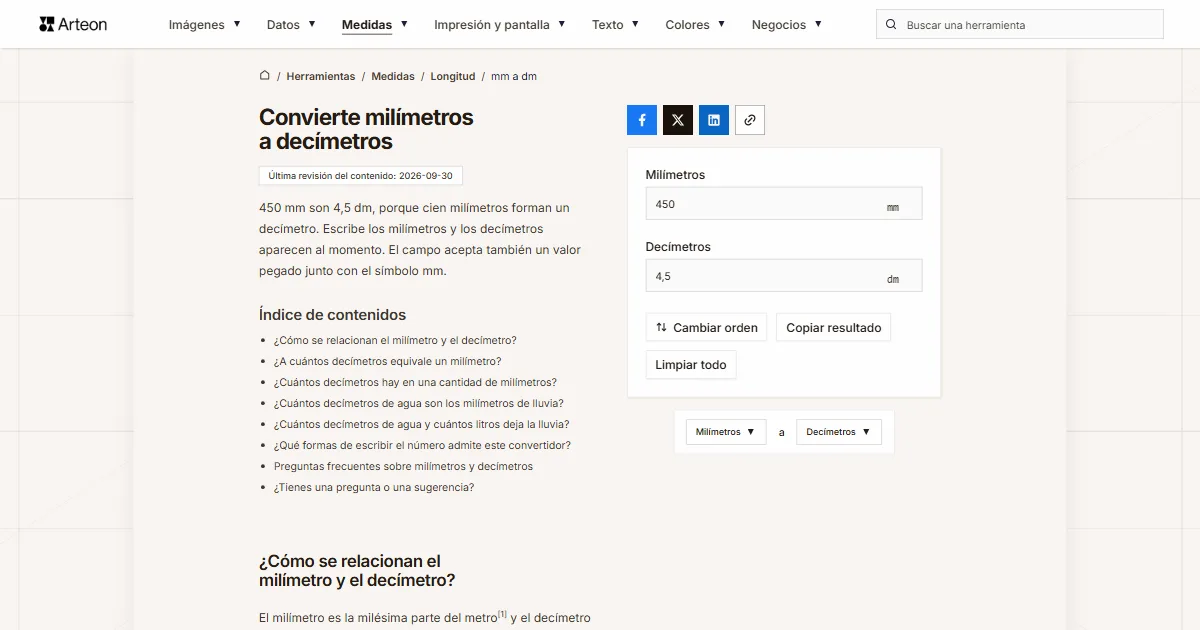Open the Impresión y pantalla menu
This screenshot has height=630, width=1200.
[500, 24]
